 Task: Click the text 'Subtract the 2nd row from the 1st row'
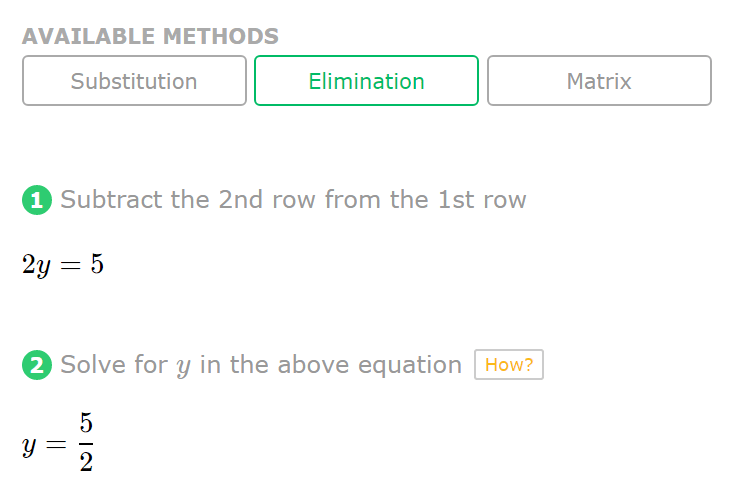click(293, 199)
